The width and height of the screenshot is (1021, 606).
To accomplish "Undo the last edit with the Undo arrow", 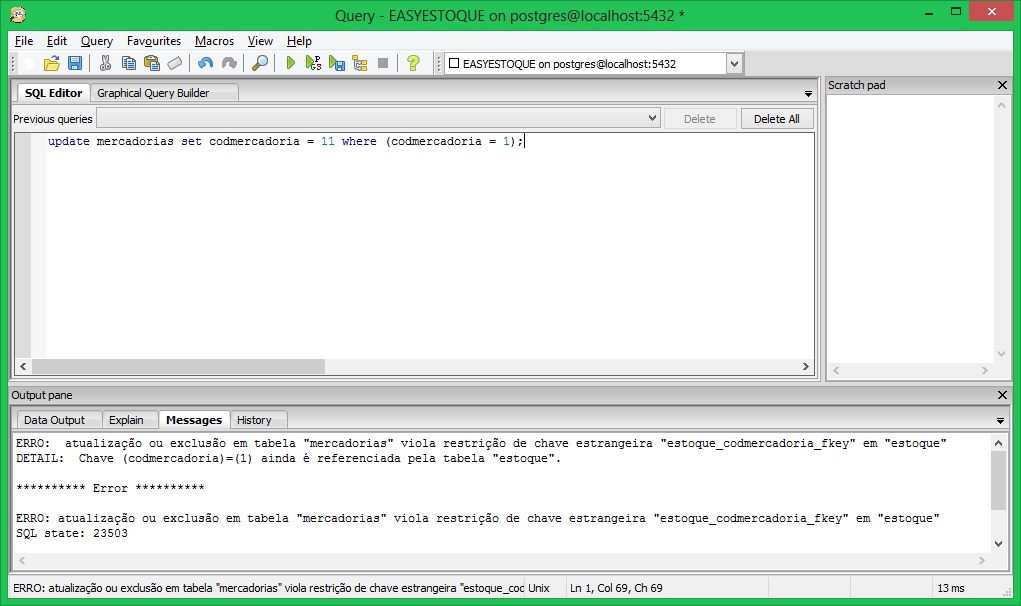I will pyautogui.click(x=205, y=63).
